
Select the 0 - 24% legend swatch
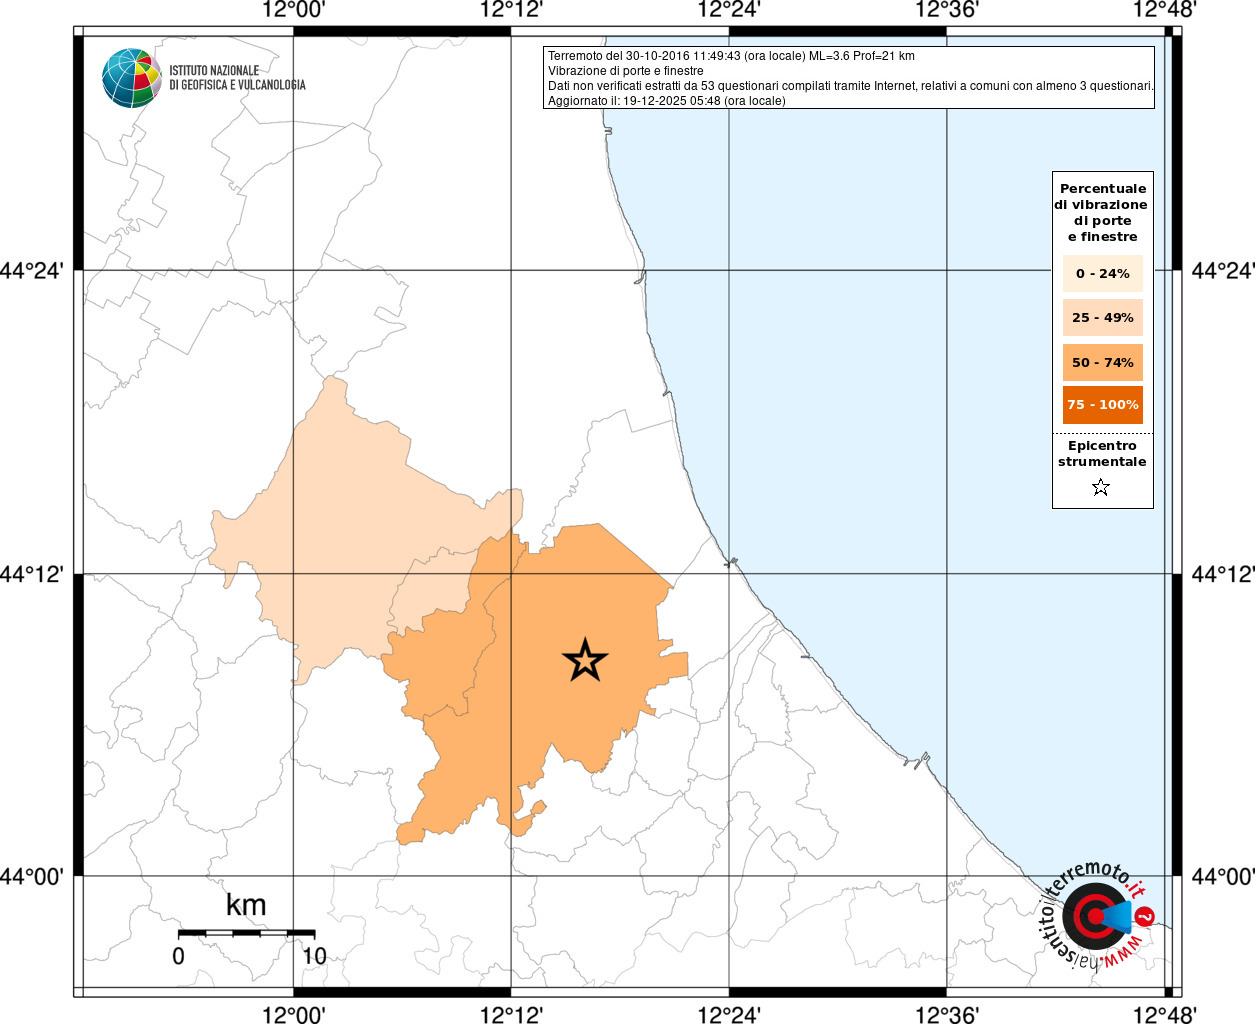[x=1103, y=273]
